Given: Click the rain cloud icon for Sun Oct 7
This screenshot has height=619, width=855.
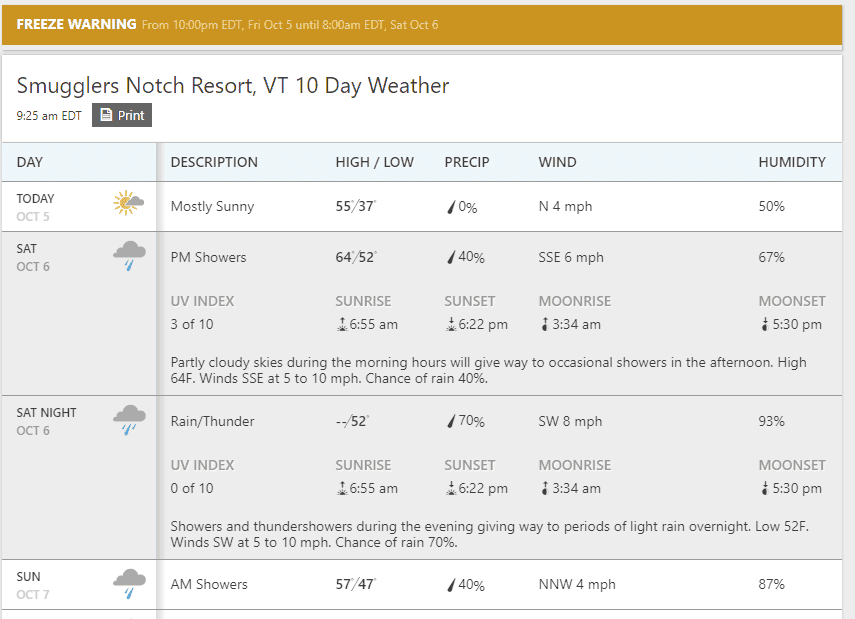Looking at the screenshot, I should [129, 584].
